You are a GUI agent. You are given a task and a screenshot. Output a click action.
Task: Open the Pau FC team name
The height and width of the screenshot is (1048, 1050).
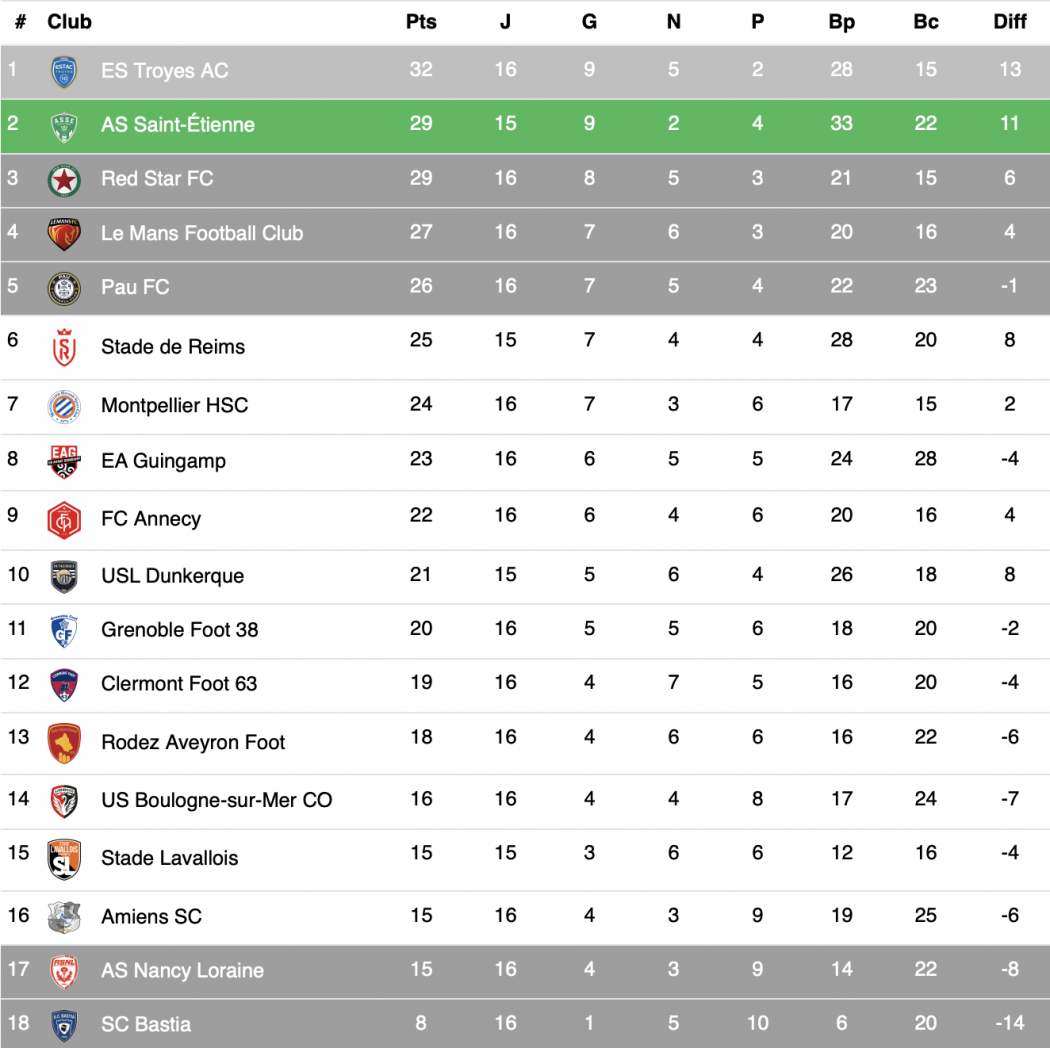(135, 287)
